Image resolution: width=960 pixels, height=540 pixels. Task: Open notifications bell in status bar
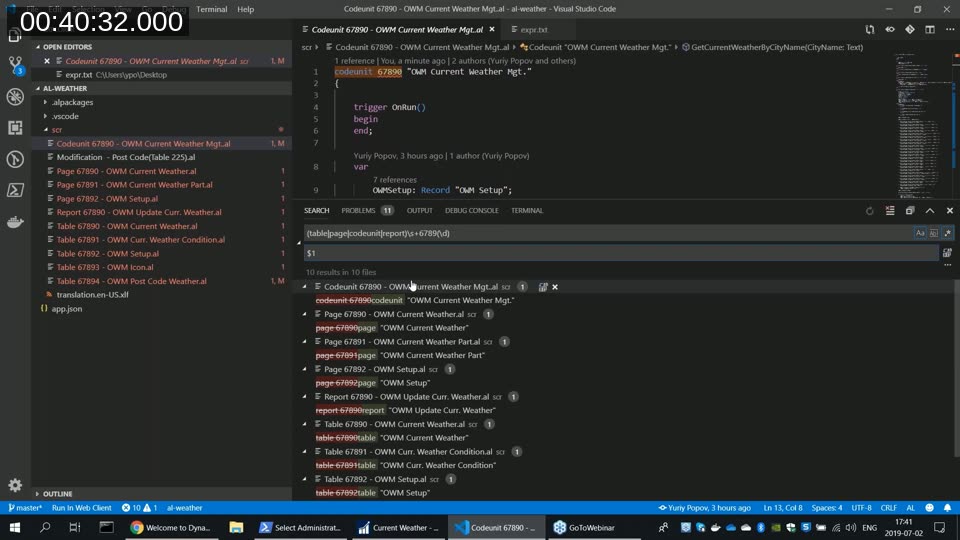click(947, 508)
